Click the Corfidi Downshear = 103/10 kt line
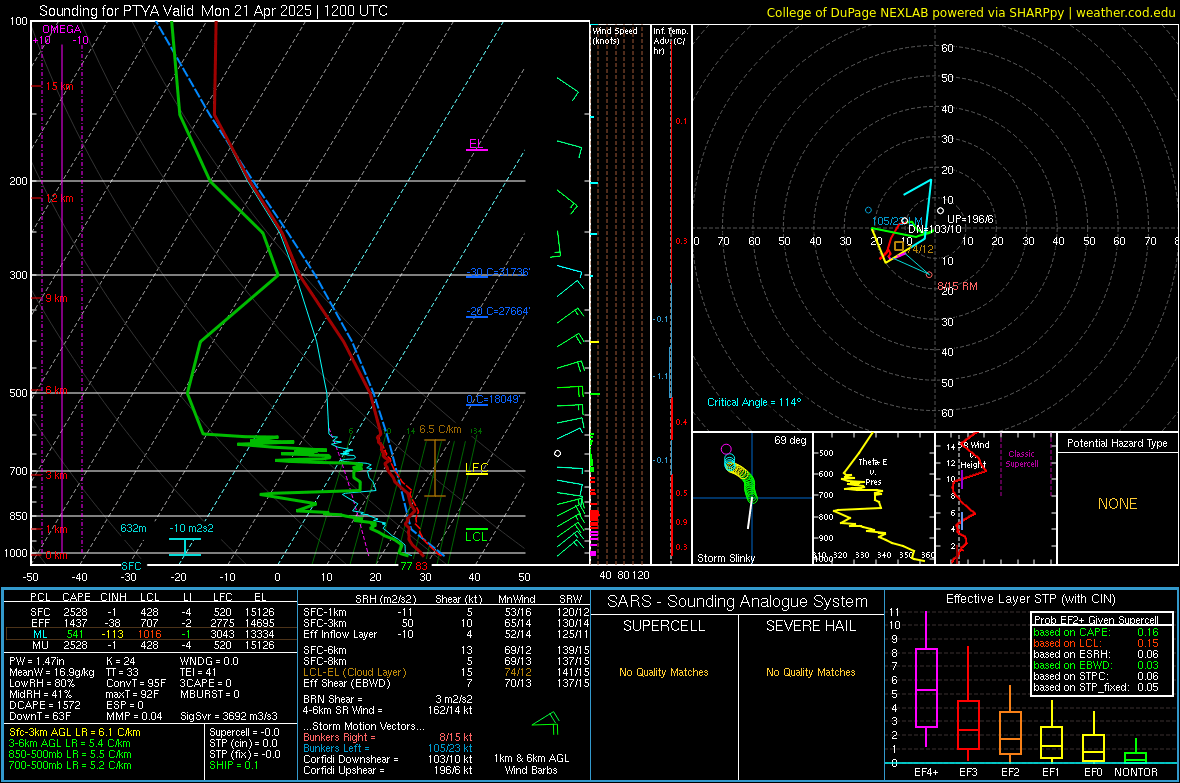Viewport: 1180px width, 783px height. pyautogui.click(x=387, y=759)
